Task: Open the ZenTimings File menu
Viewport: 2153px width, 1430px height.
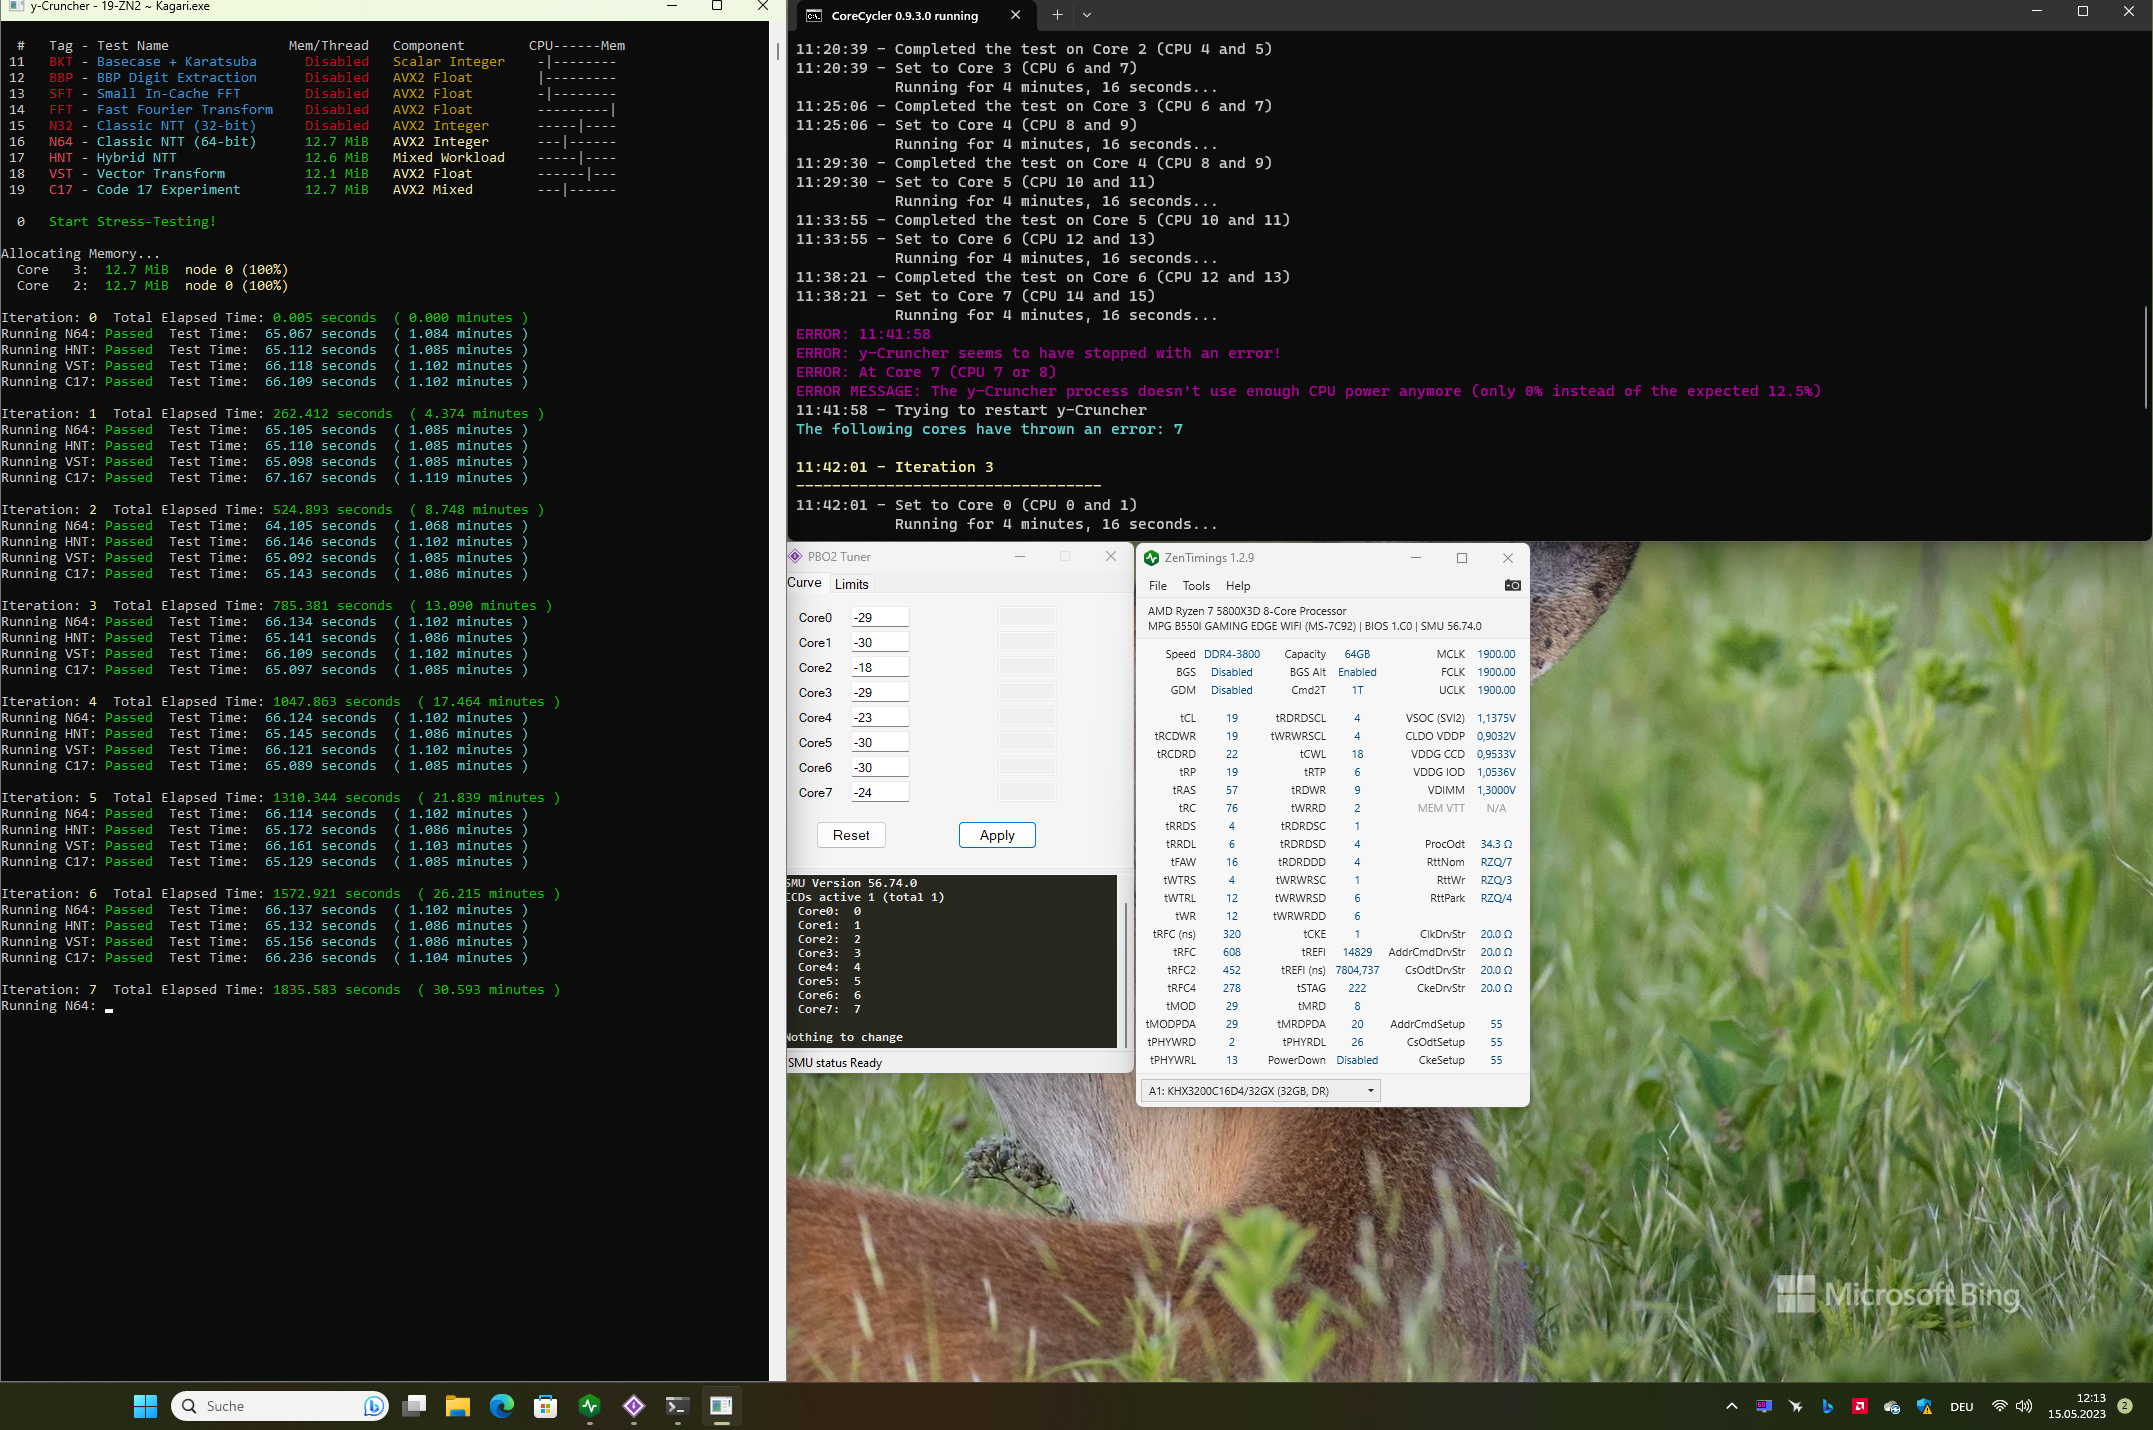Action: [1157, 586]
